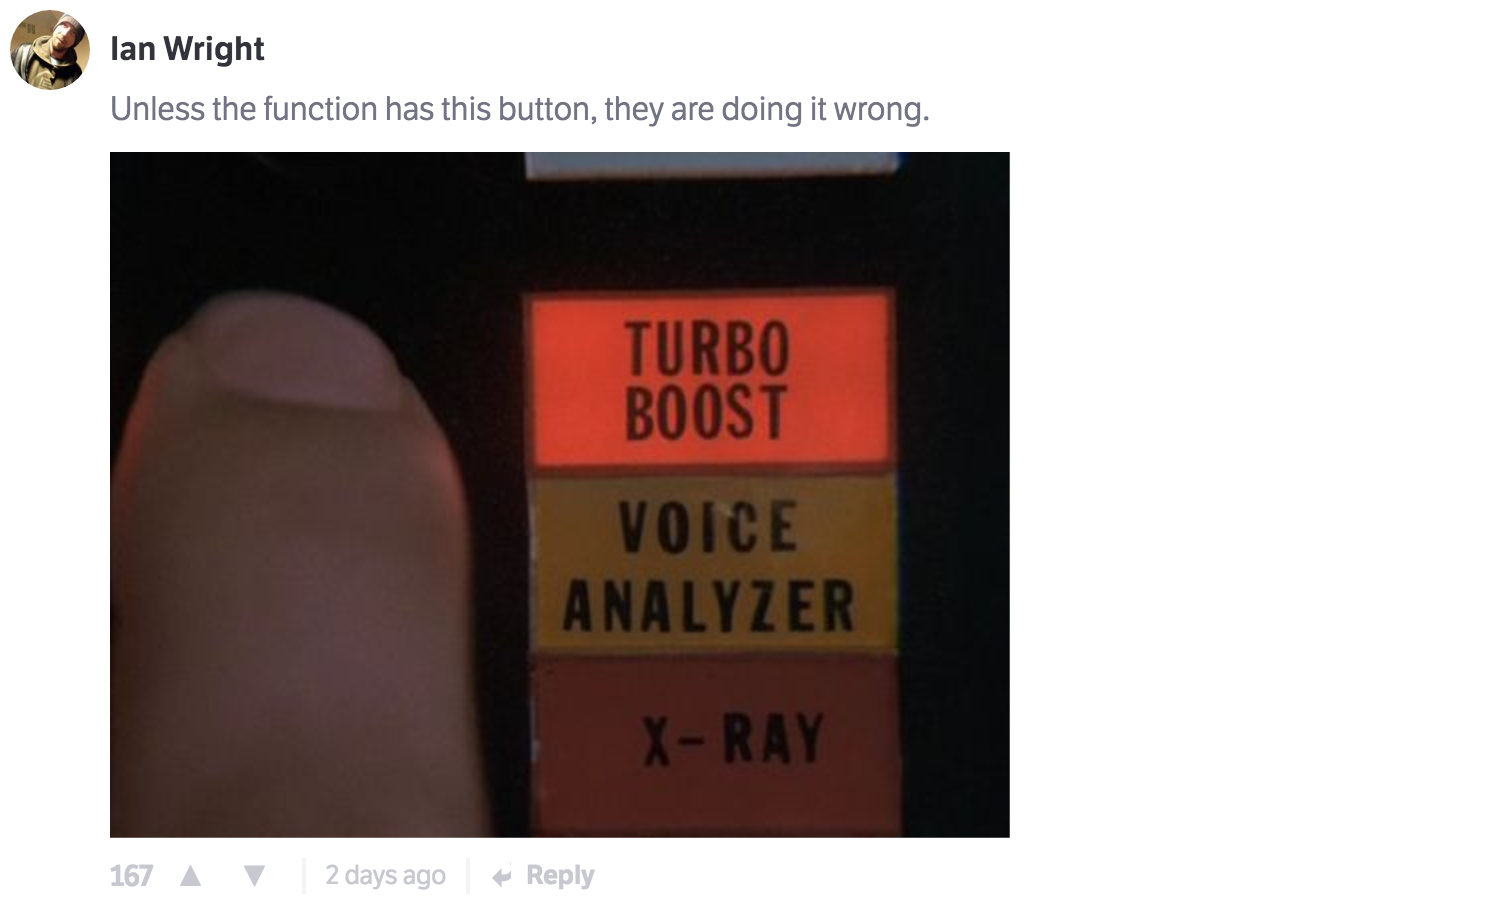Image resolution: width=1486 pixels, height=918 pixels.
Task: Click the yellow VOICE ANALYZER label in image
Action: 711,563
